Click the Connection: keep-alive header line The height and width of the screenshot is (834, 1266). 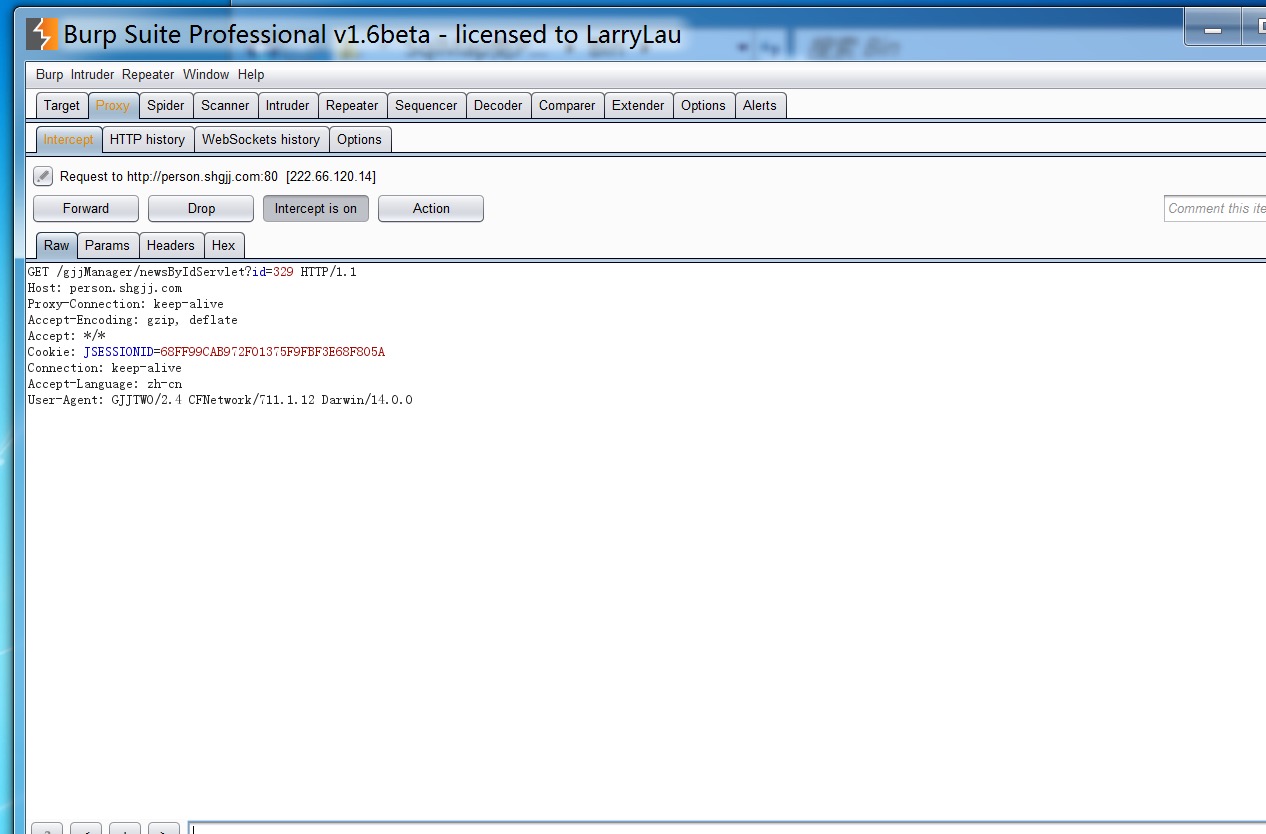[x=105, y=368]
